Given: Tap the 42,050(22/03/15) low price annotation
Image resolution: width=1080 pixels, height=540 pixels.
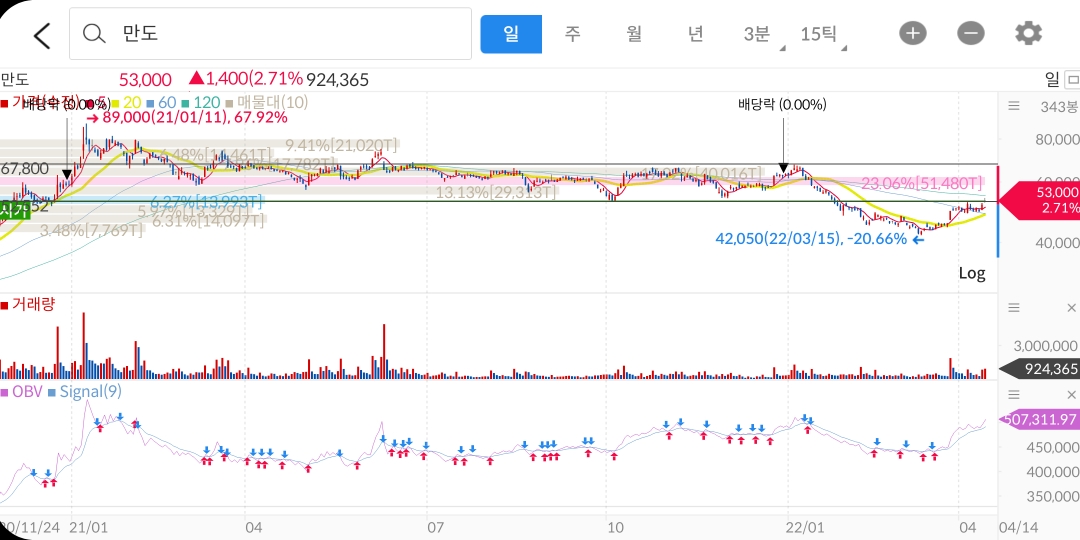Looking at the screenshot, I should coord(820,239).
